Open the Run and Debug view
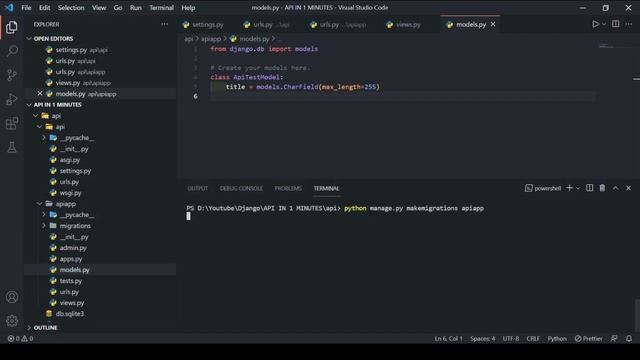This screenshot has height=360, width=640. click(12, 99)
